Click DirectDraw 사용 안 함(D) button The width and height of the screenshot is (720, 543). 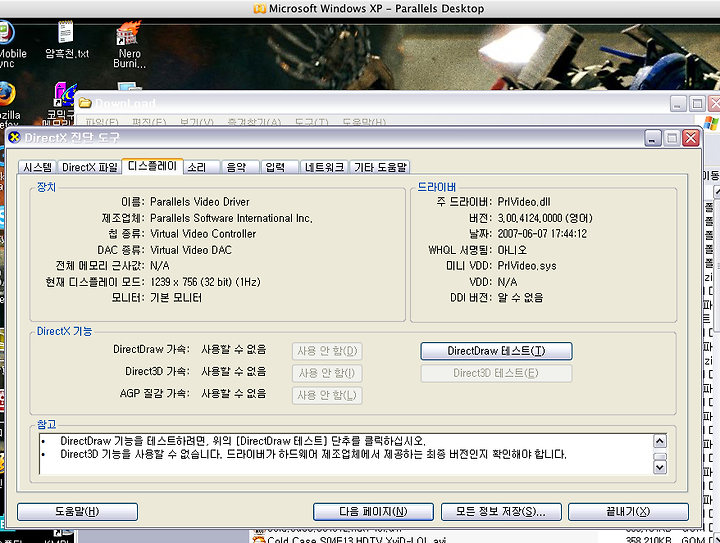(327, 351)
